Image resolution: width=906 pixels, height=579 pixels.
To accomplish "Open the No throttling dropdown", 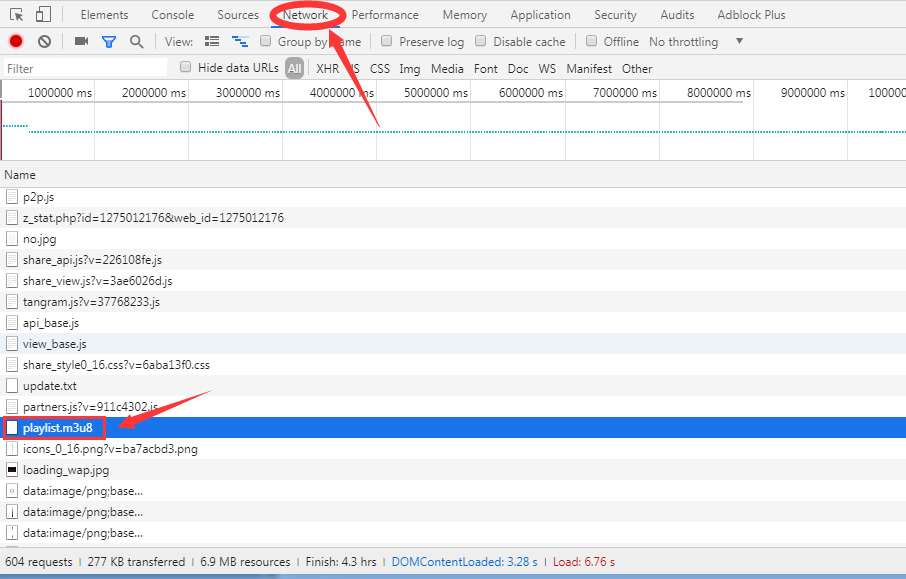I will click(x=696, y=42).
